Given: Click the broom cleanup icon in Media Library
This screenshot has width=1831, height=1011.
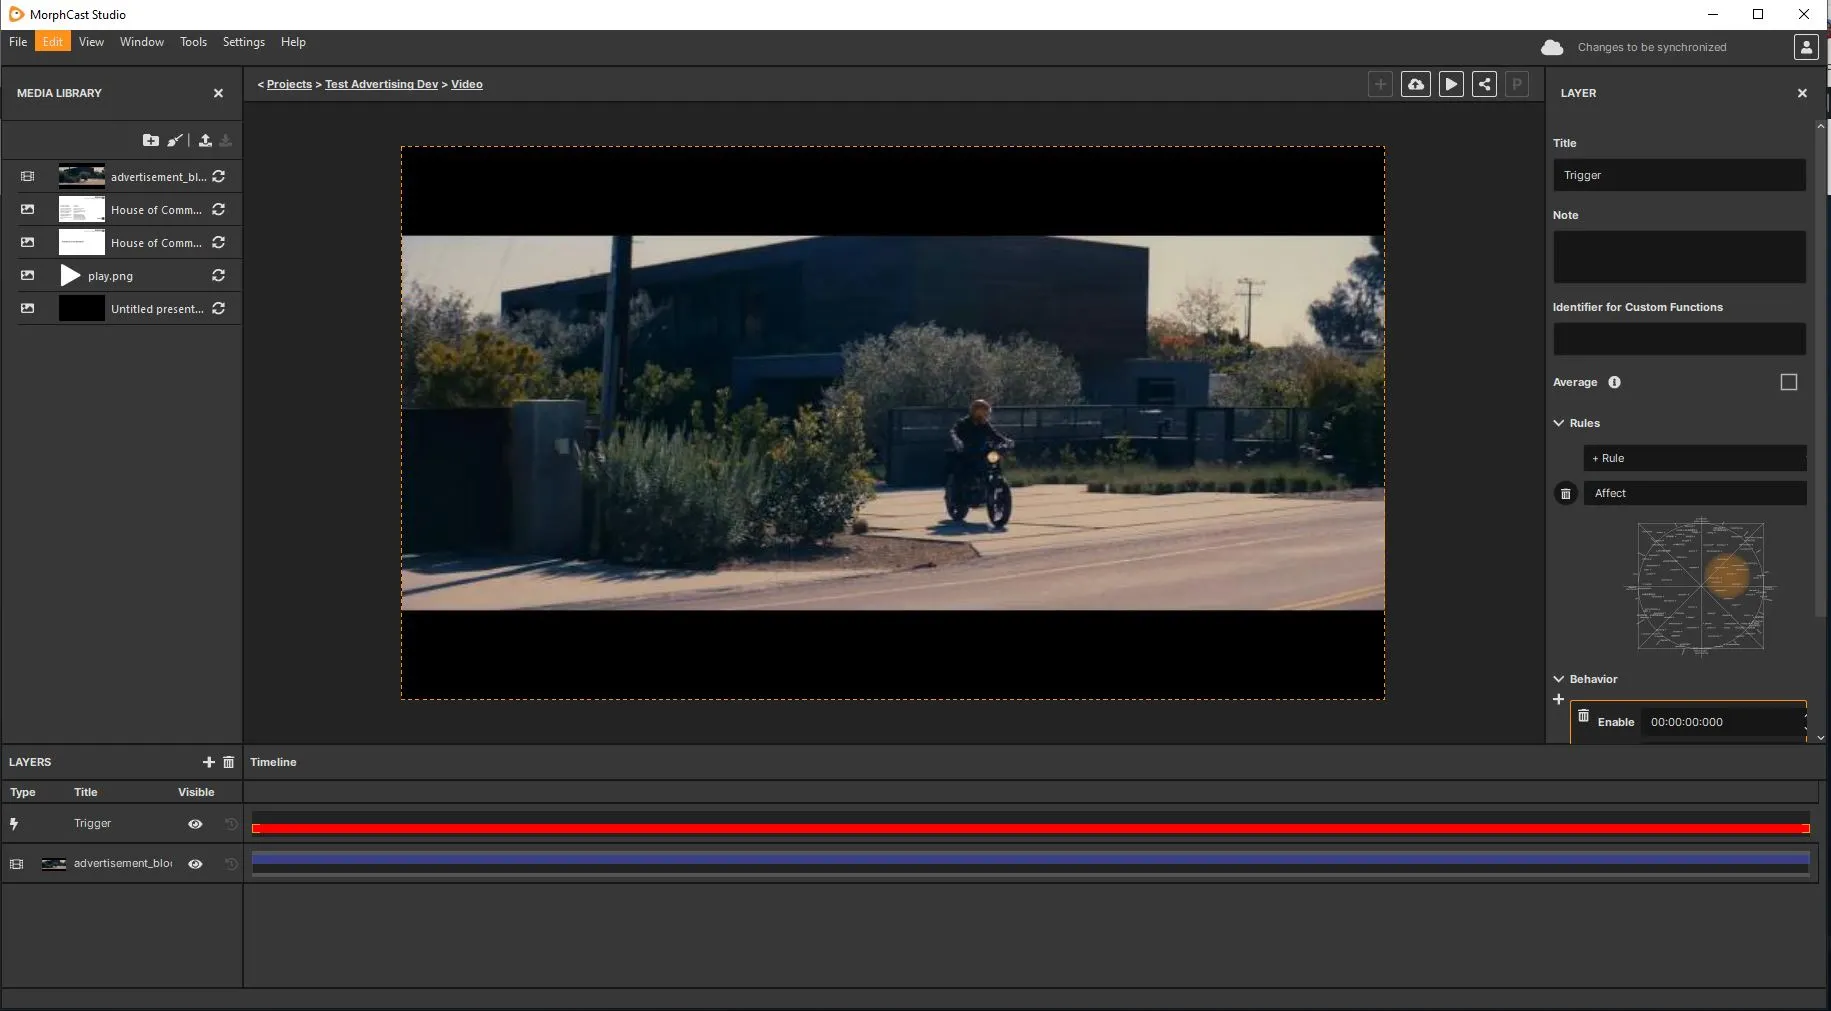Looking at the screenshot, I should (175, 140).
